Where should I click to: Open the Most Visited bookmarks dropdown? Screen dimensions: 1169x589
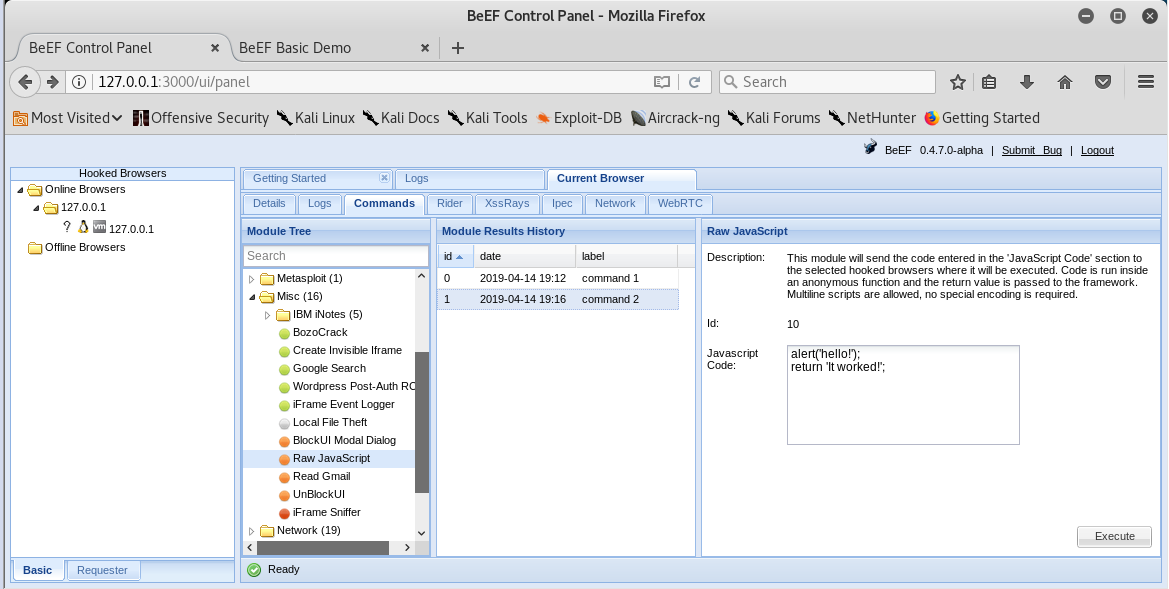coord(67,118)
